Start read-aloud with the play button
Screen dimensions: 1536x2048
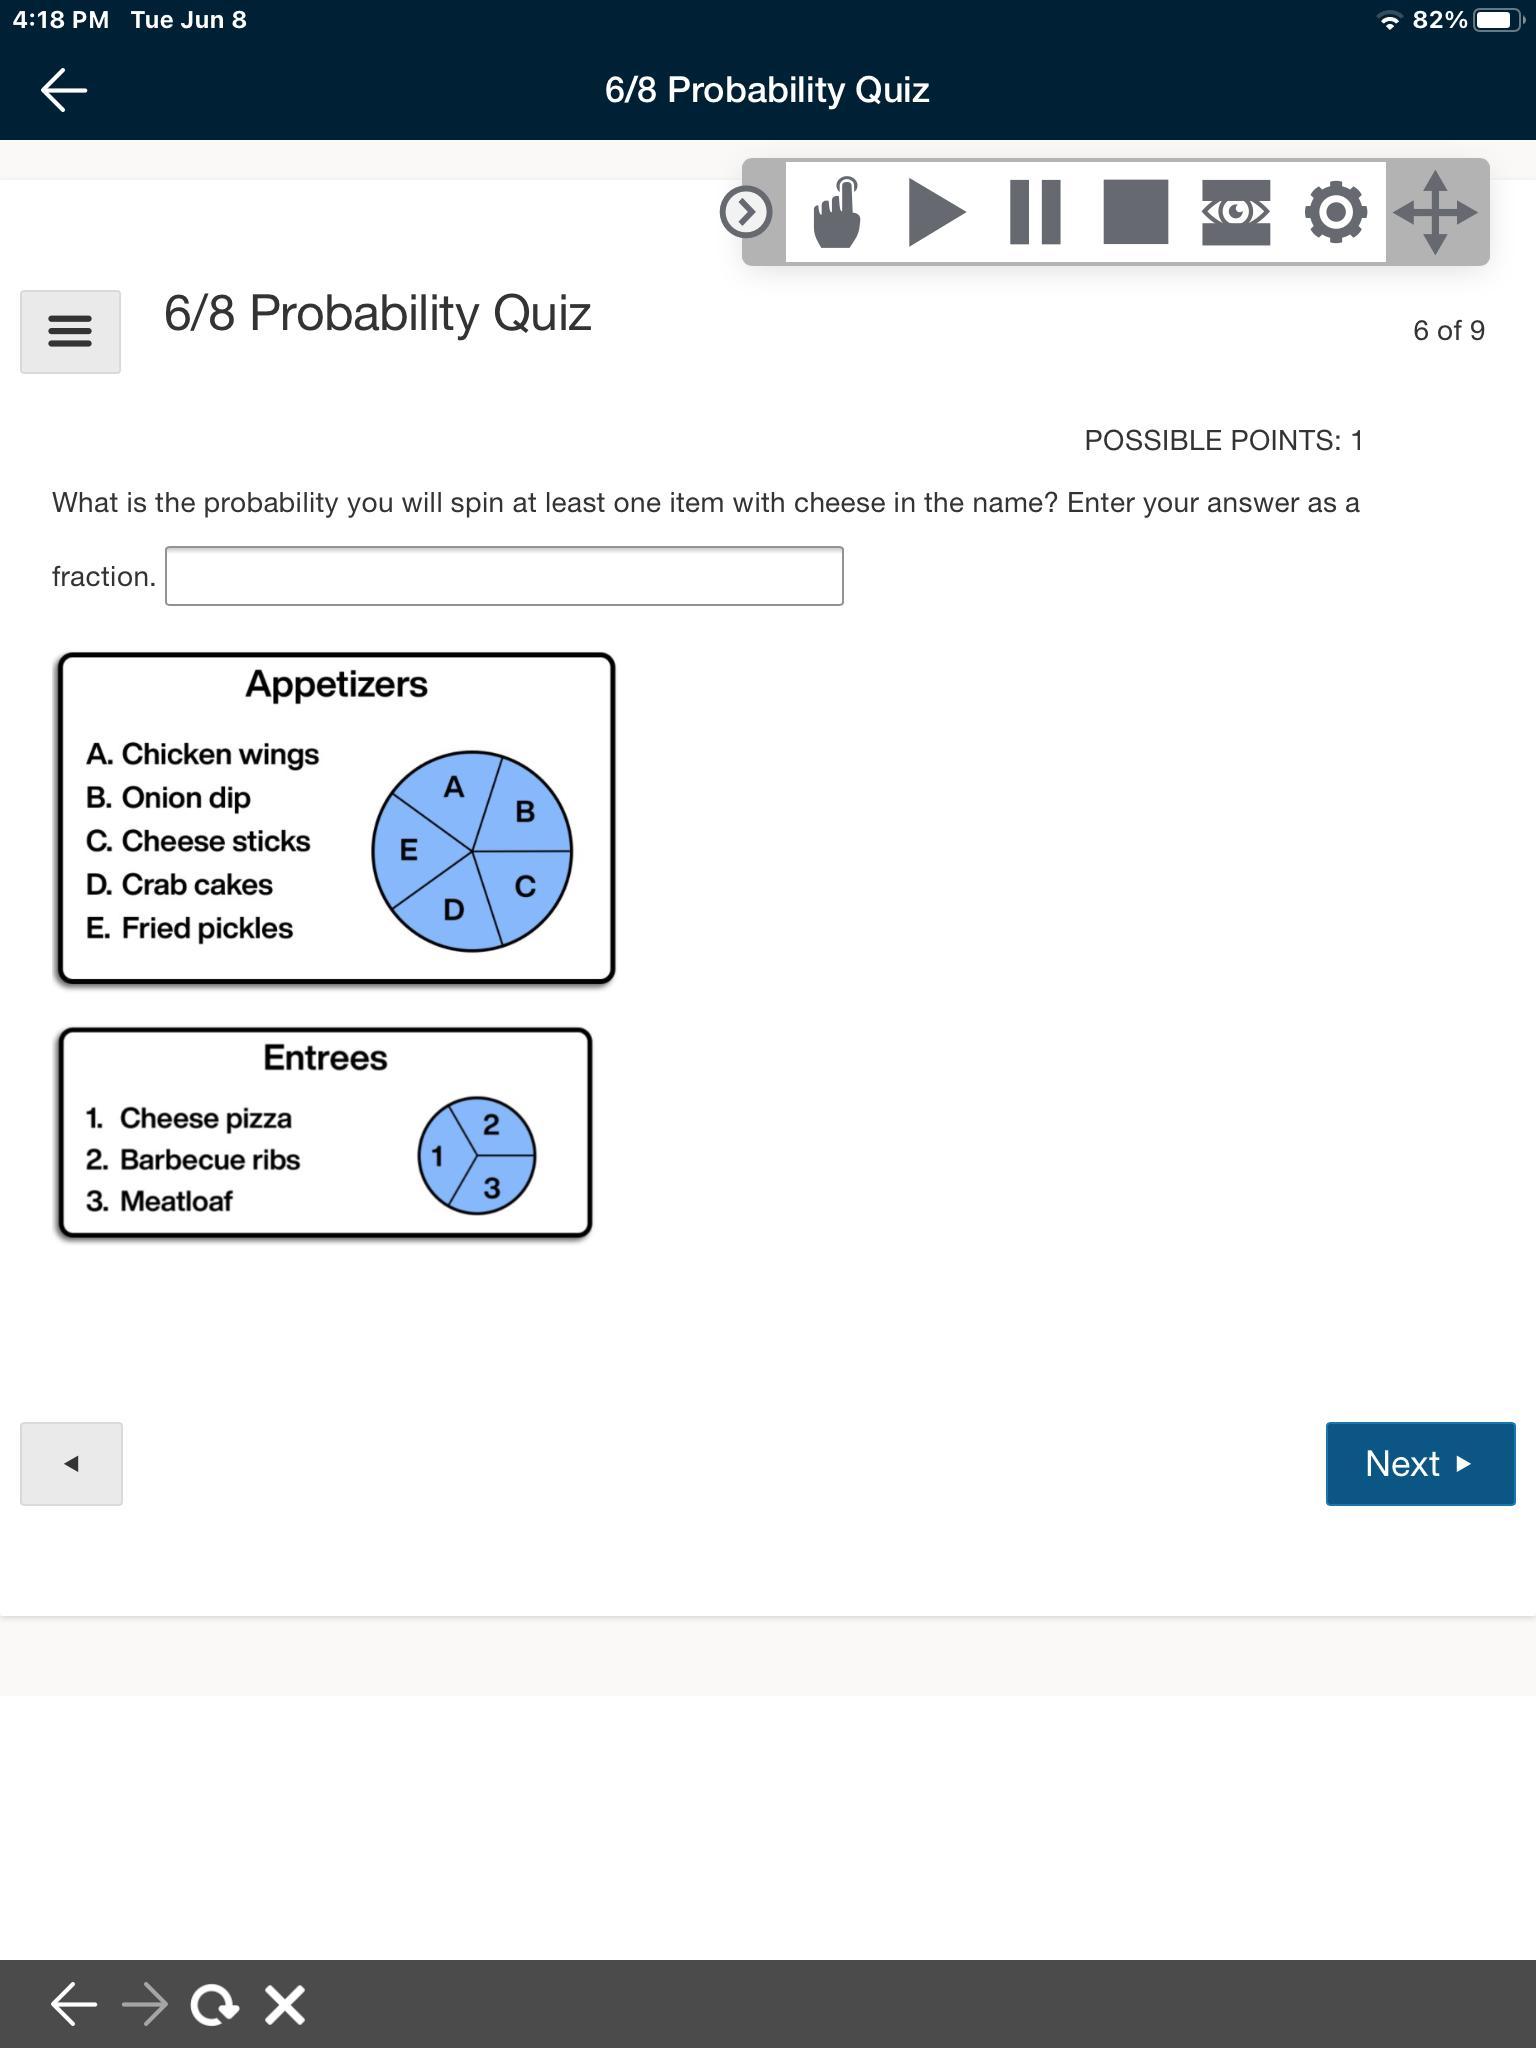(936, 212)
